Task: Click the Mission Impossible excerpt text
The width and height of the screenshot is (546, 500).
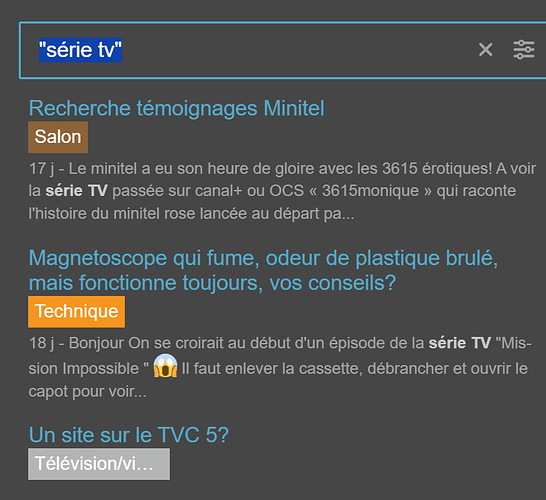Action: 280,367
